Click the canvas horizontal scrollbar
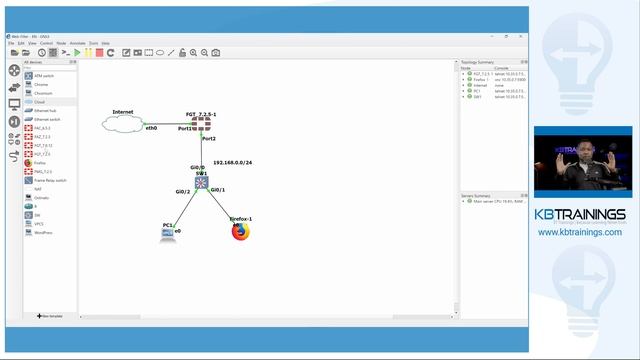This screenshot has width=640, height=360. (x=266, y=317)
